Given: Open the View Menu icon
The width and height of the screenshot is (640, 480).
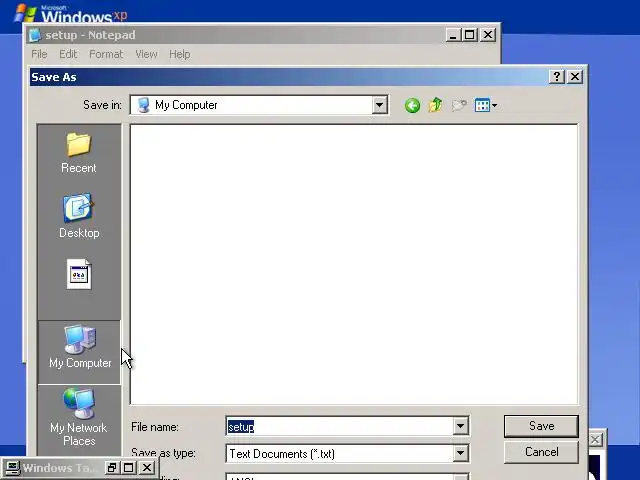Looking at the screenshot, I should [482, 106].
